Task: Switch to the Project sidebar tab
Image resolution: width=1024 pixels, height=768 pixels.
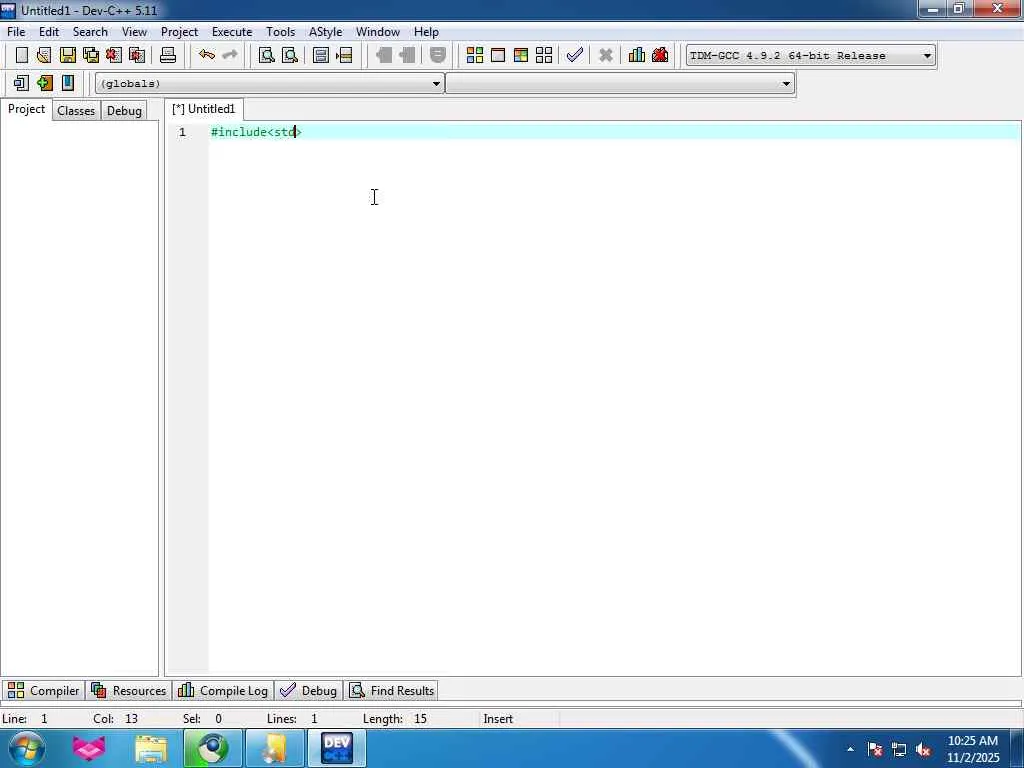Action: click(27, 110)
